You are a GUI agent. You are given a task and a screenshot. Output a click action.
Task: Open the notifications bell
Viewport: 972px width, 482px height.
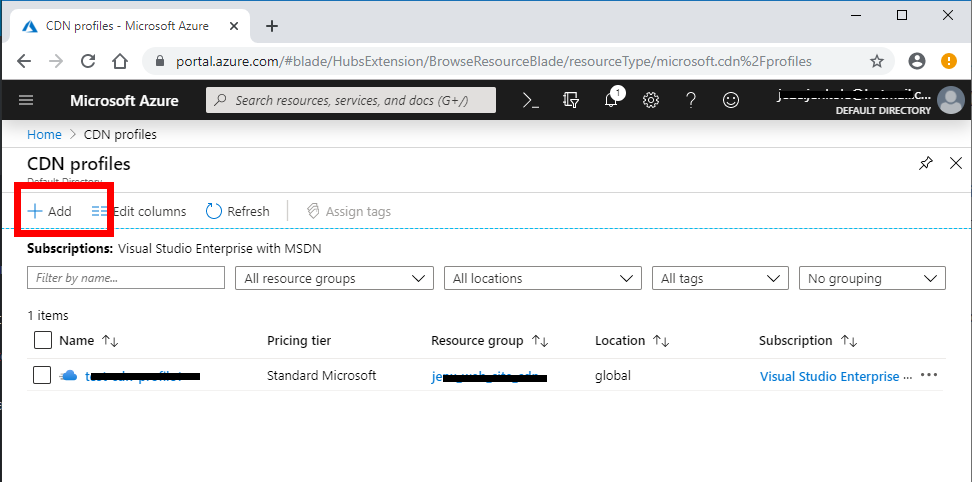click(x=611, y=100)
